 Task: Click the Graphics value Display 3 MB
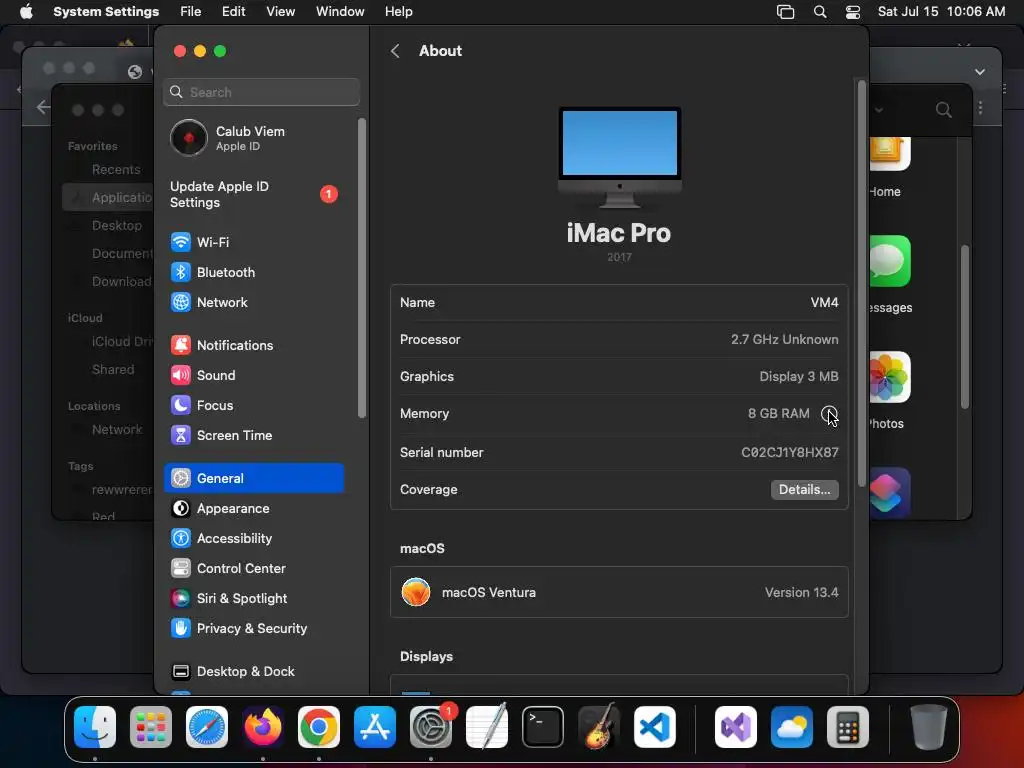coord(799,376)
